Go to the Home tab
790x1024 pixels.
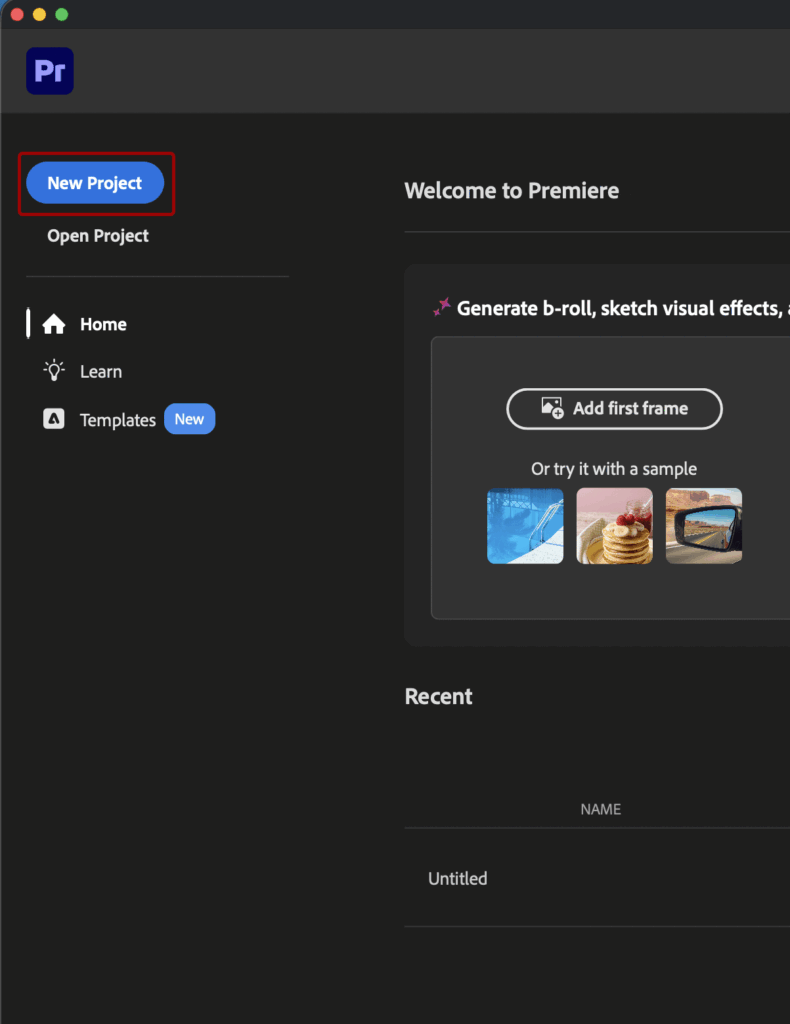pyautogui.click(x=103, y=325)
